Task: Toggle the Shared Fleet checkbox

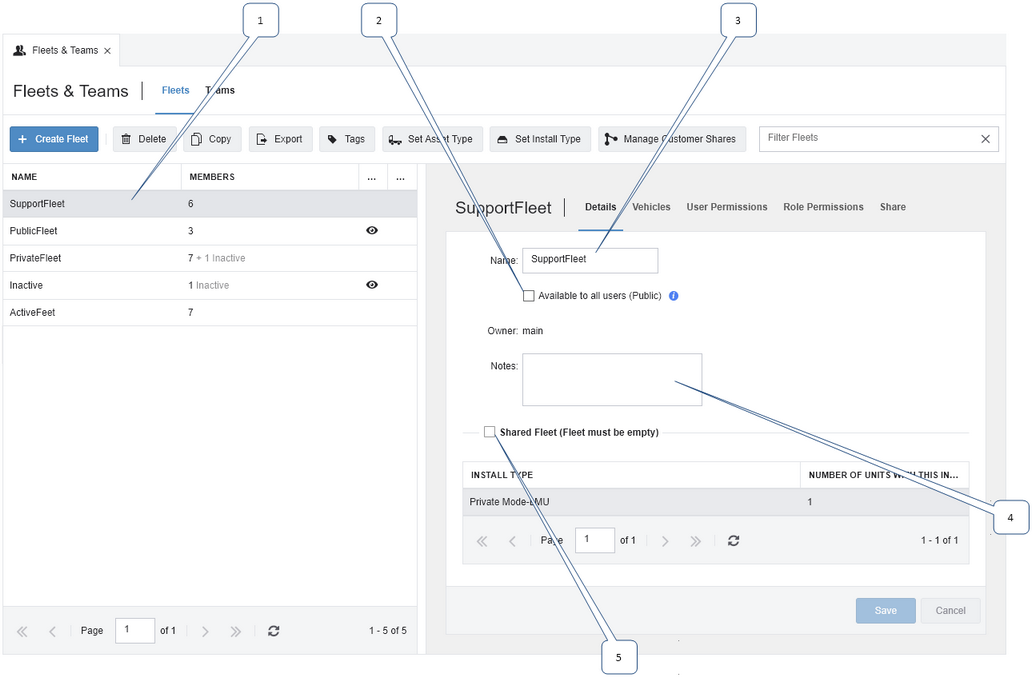Action: 490,432
